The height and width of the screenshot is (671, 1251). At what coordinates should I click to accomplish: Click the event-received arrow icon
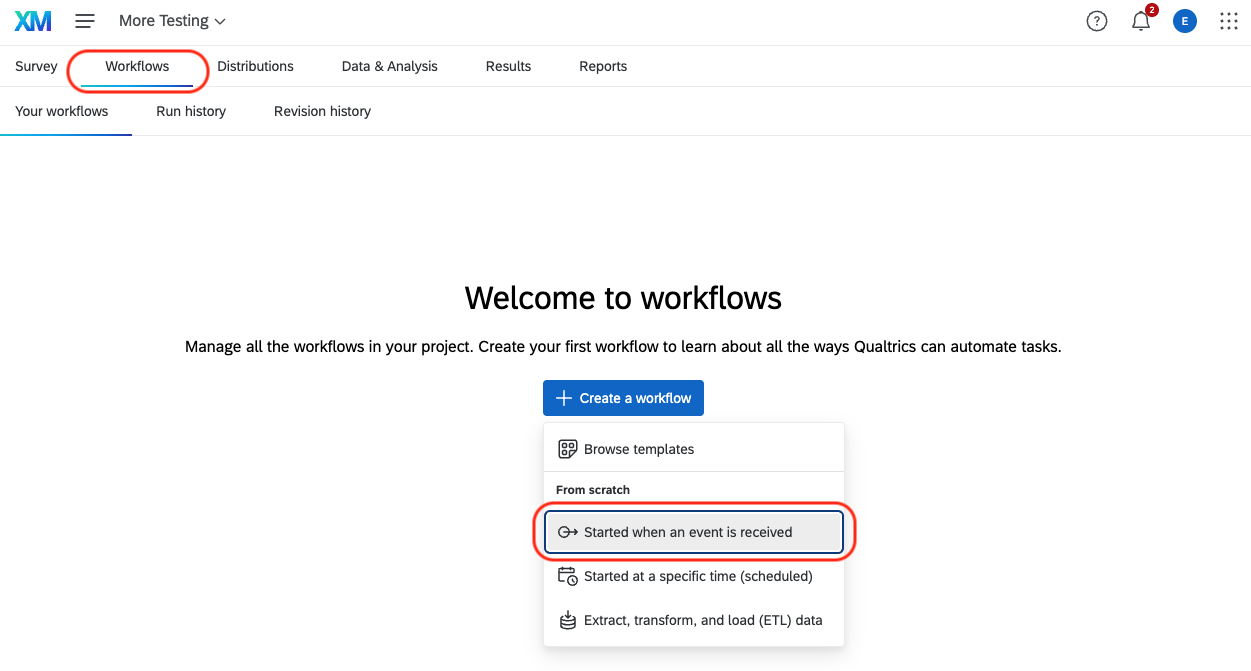568,532
